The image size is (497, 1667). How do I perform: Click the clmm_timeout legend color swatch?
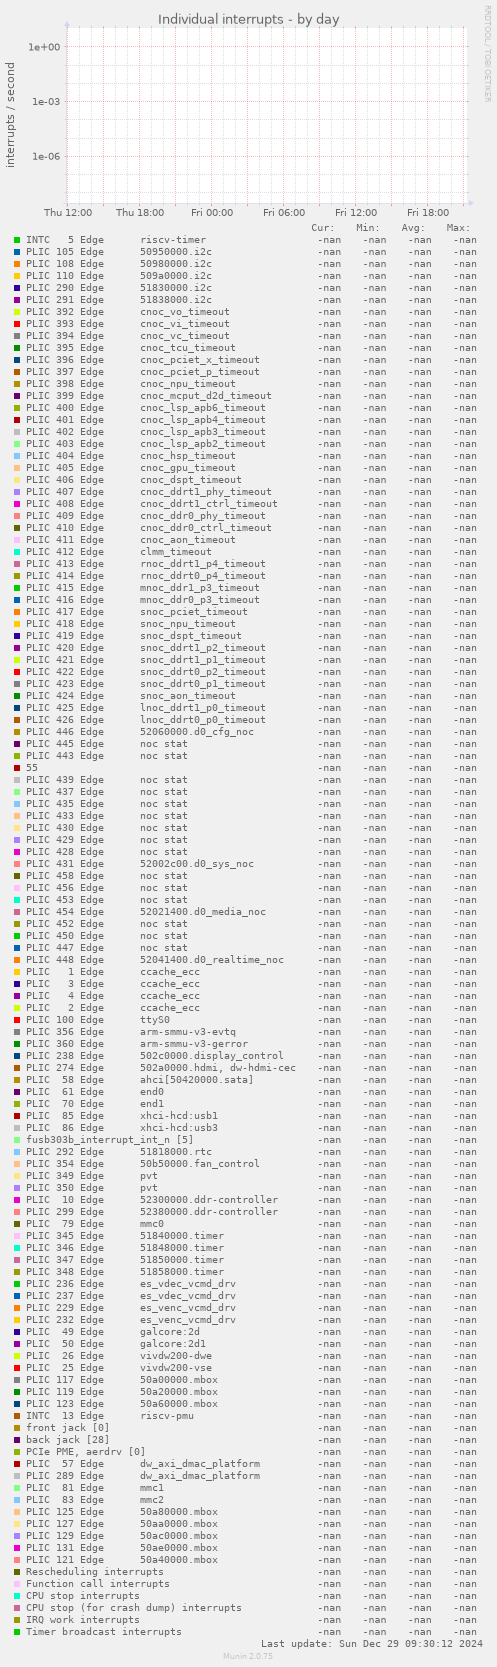(x=17, y=552)
